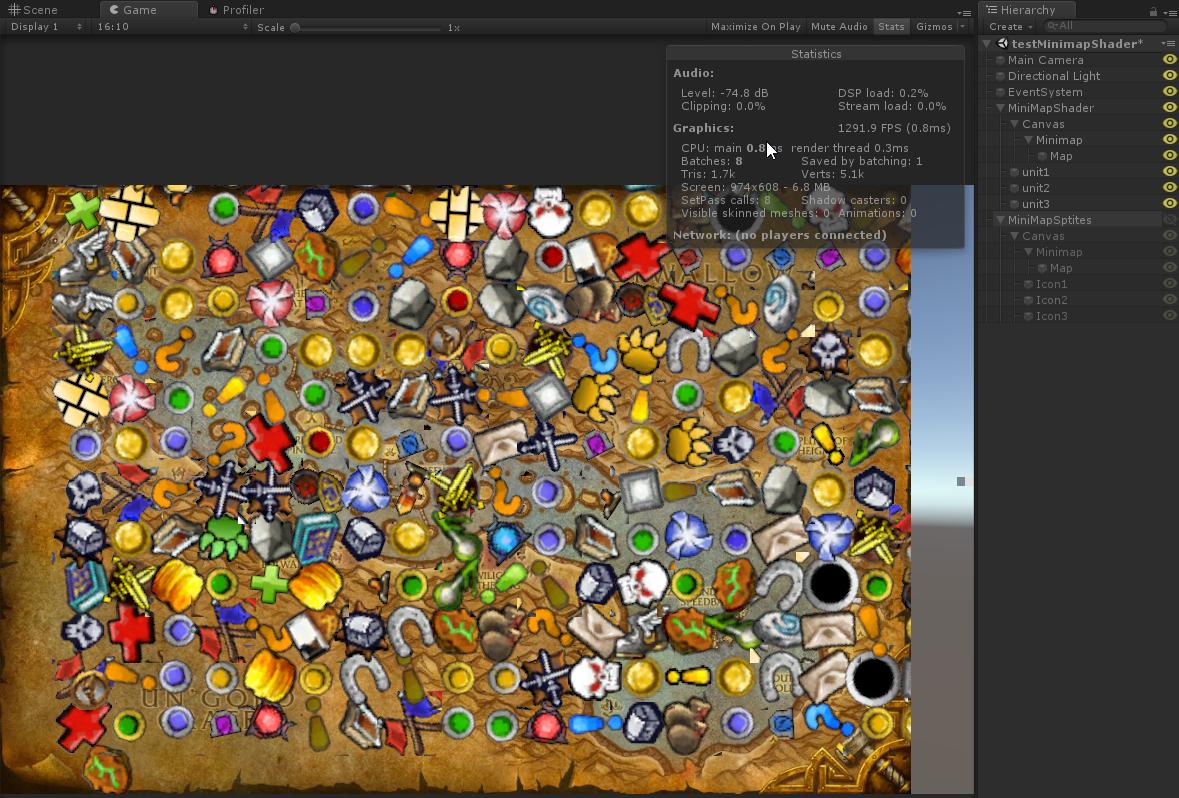Collapse the MiniMapSptites tree arrow
1179x798 pixels.
[x=1000, y=220]
